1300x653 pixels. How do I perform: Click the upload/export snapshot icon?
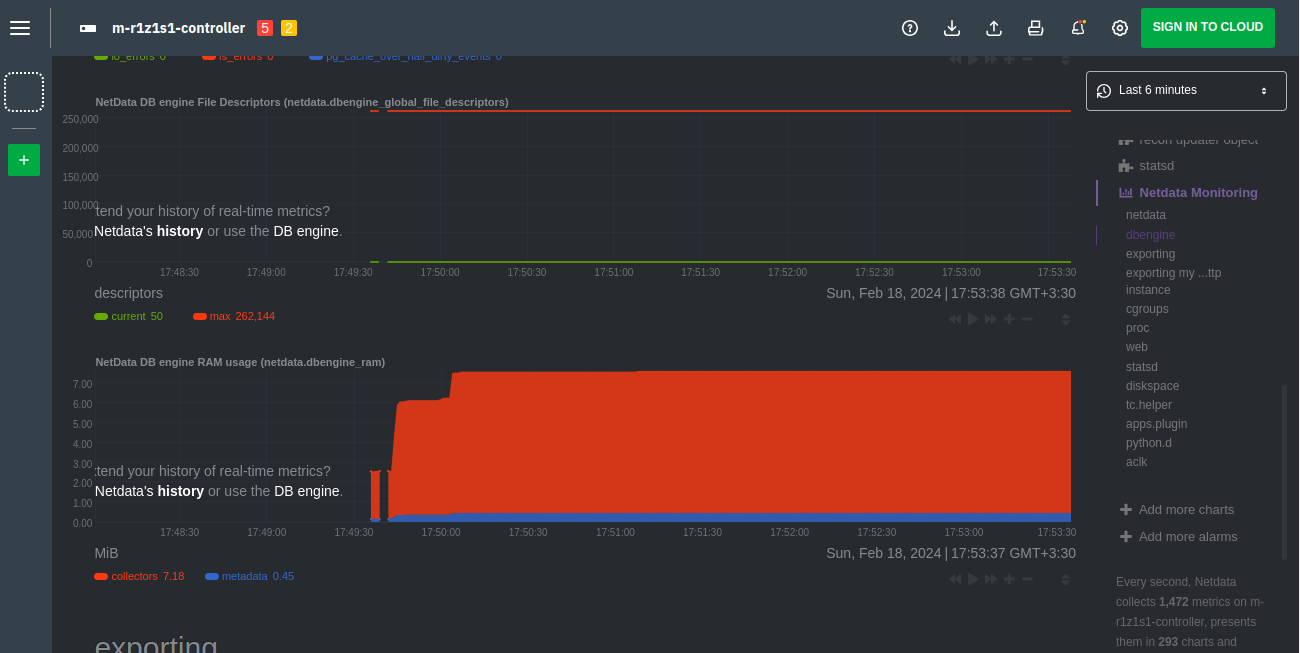(994, 28)
